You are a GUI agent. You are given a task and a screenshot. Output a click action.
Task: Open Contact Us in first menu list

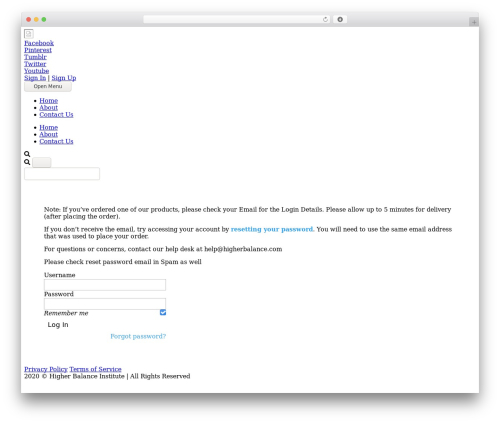coord(56,115)
